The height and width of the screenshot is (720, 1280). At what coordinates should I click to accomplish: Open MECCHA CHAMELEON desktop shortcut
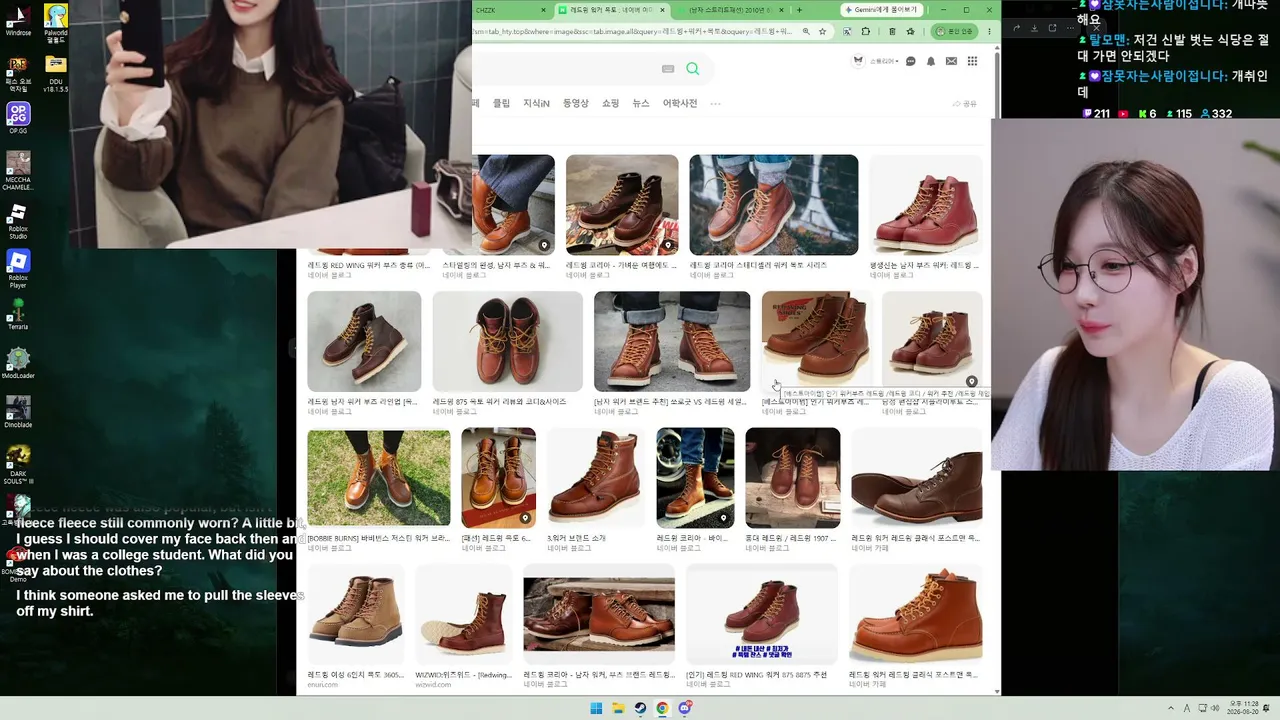point(18,170)
